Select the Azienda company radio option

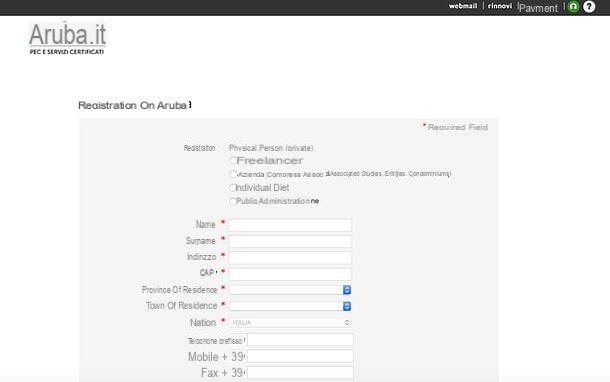pyautogui.click(x=233, y=174)
